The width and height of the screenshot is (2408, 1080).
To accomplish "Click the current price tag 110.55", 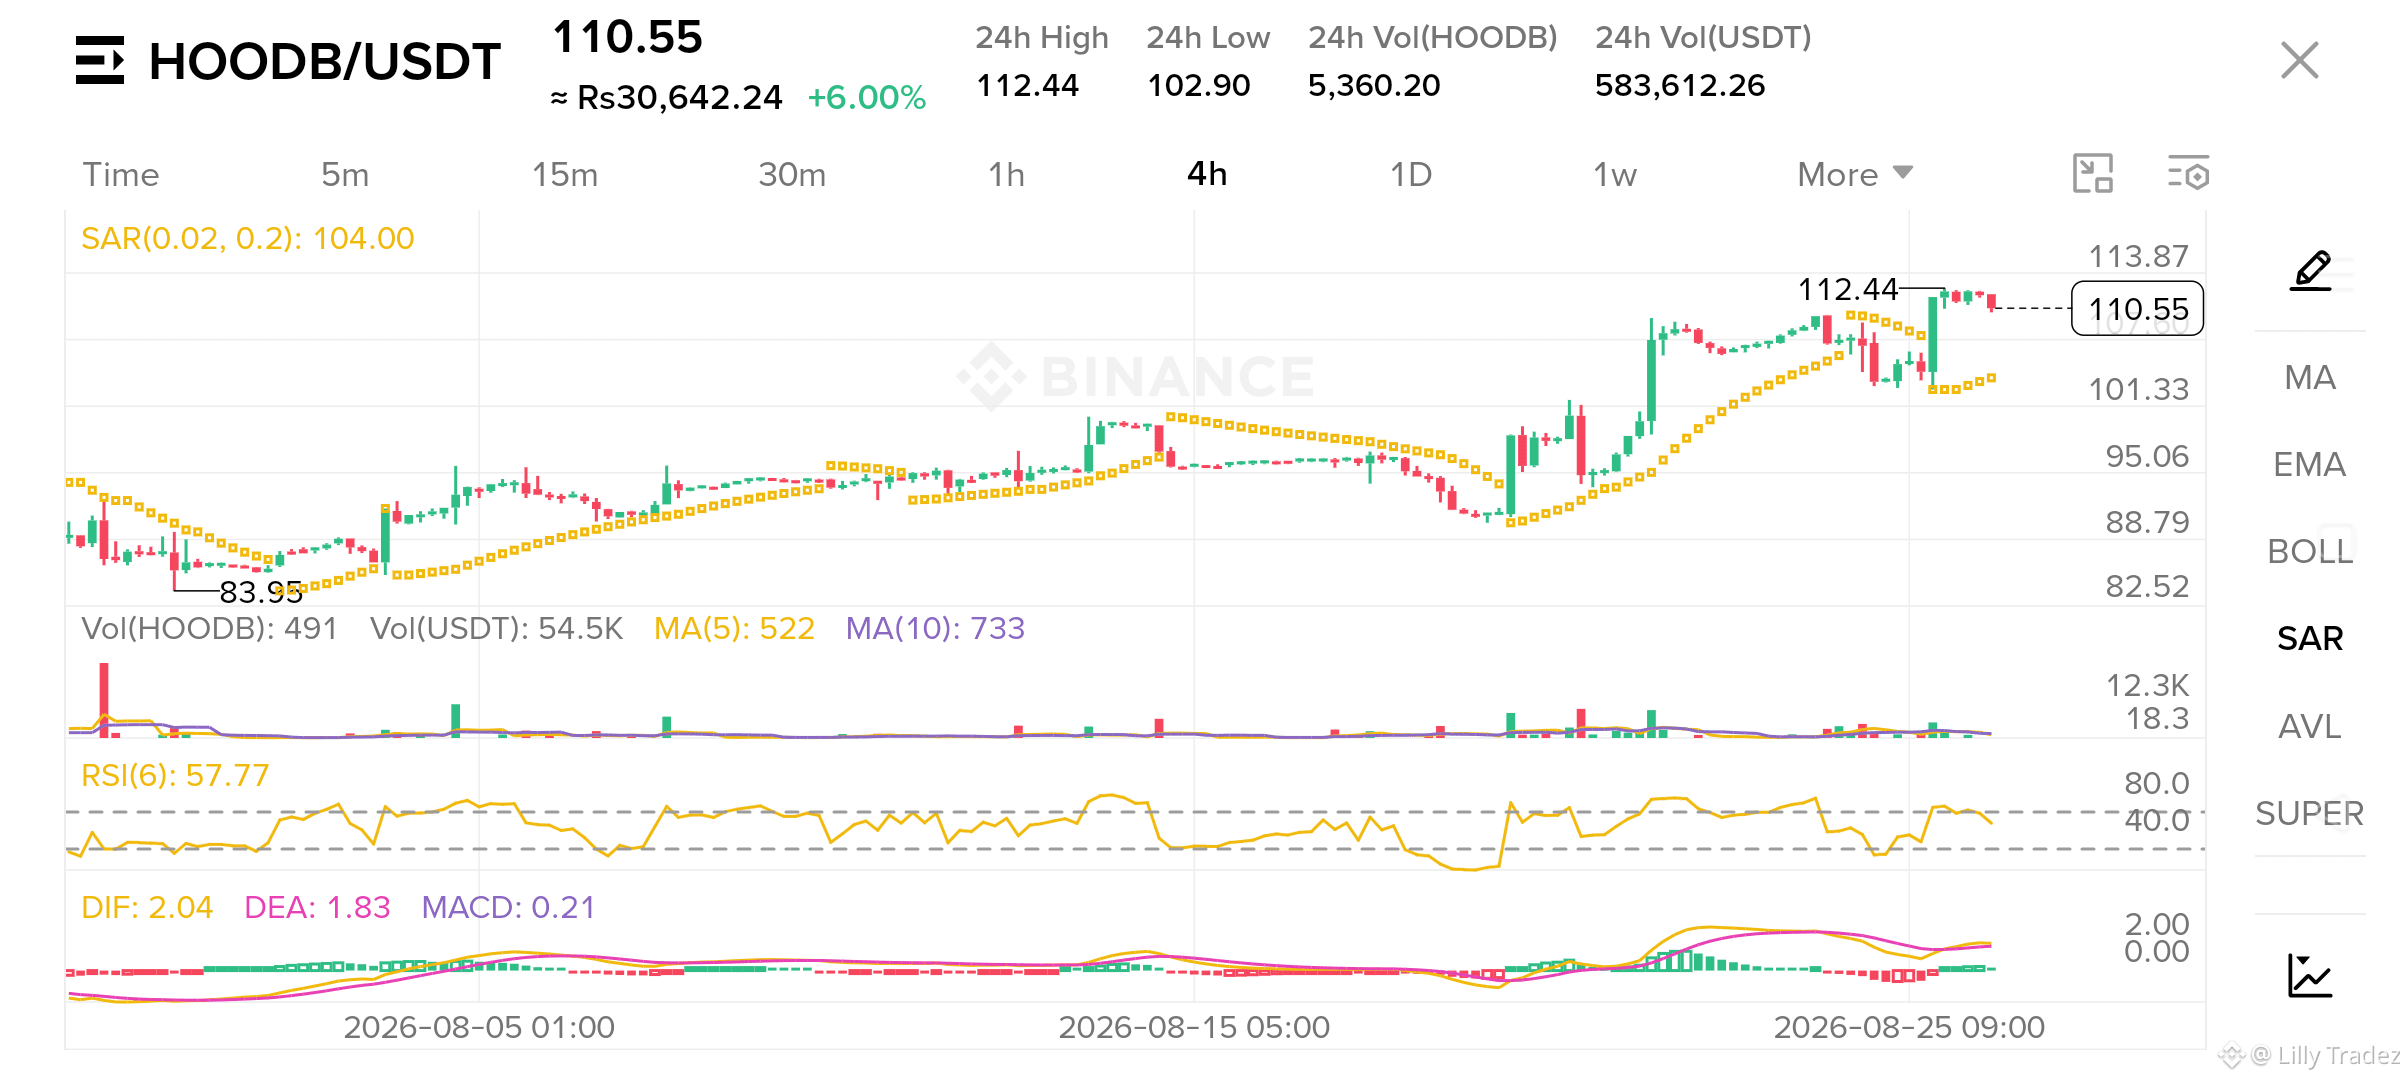I will [2138, 309].
